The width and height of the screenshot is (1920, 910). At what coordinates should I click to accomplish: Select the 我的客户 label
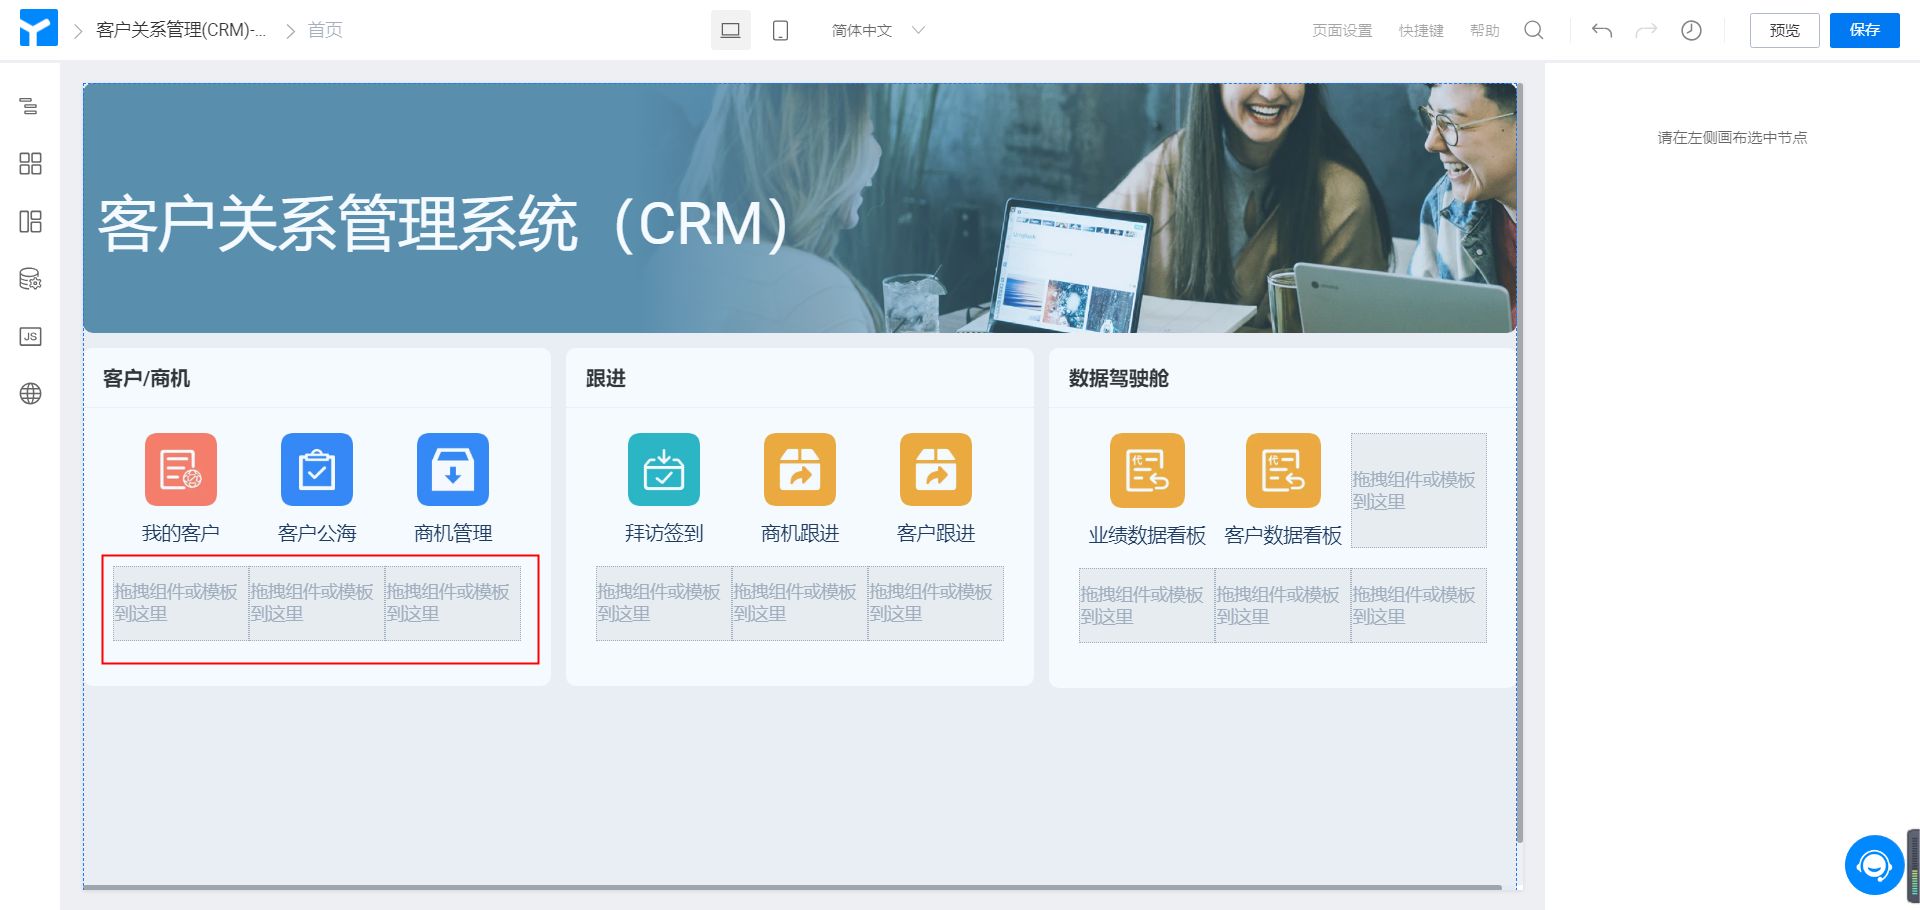181,533
